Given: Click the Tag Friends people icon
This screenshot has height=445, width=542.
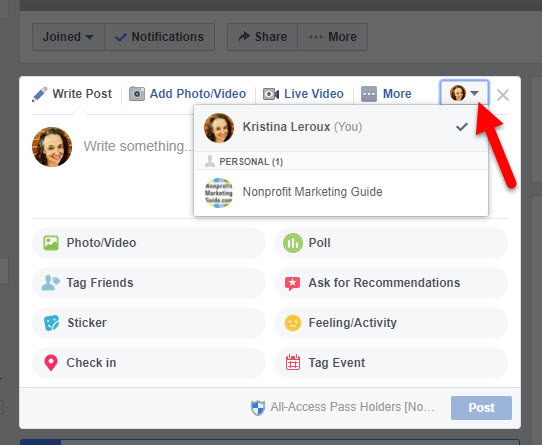Looking at the screenshot, I should (x=50, y=282).
